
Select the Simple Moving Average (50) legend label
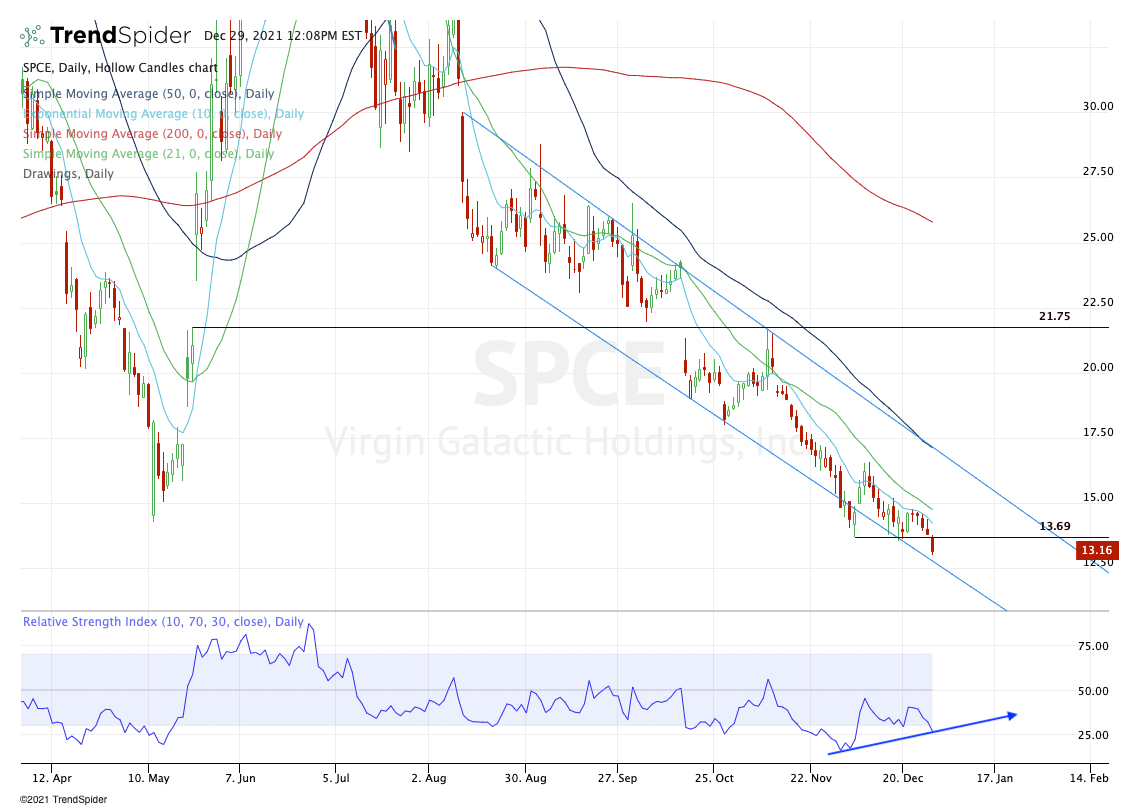point(149,94)
